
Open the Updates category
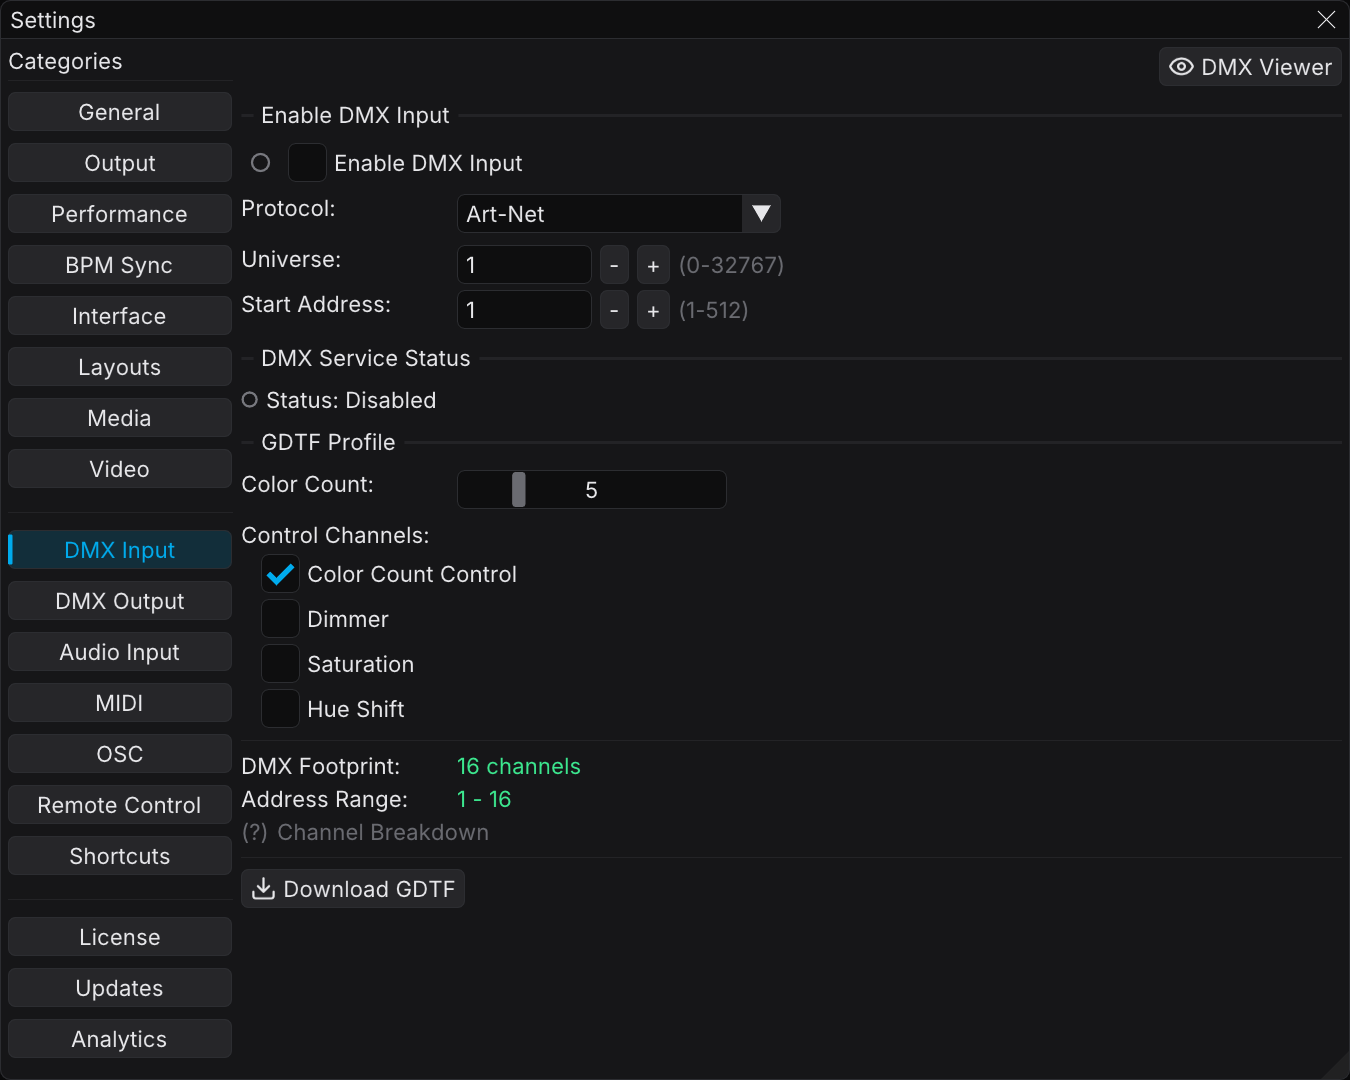click(120, 988)
